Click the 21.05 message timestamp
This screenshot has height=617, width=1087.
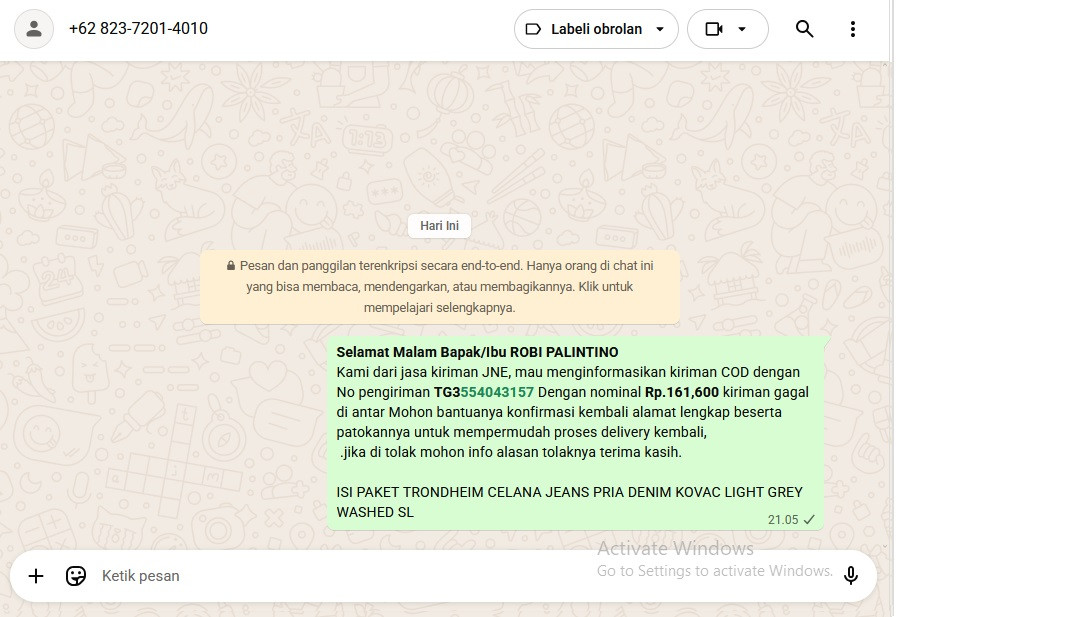pyautogui.click(x=783, y=519)
